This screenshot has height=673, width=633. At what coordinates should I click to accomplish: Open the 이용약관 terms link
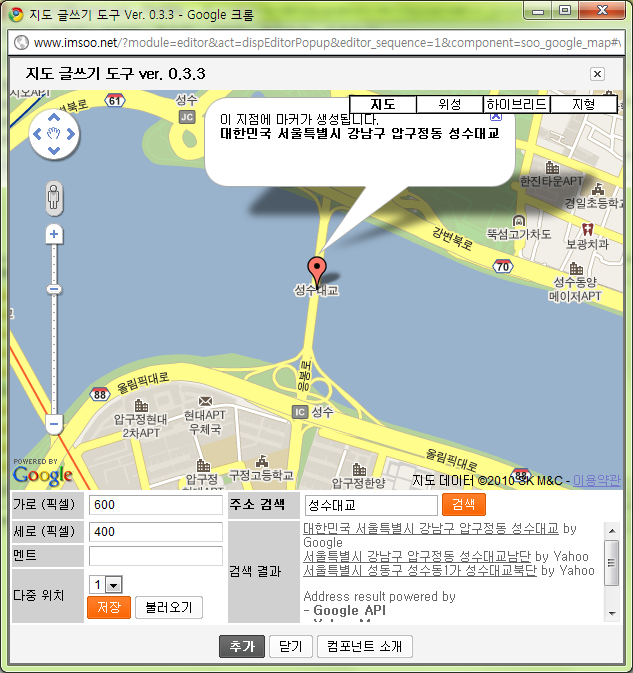pos(597,480)
